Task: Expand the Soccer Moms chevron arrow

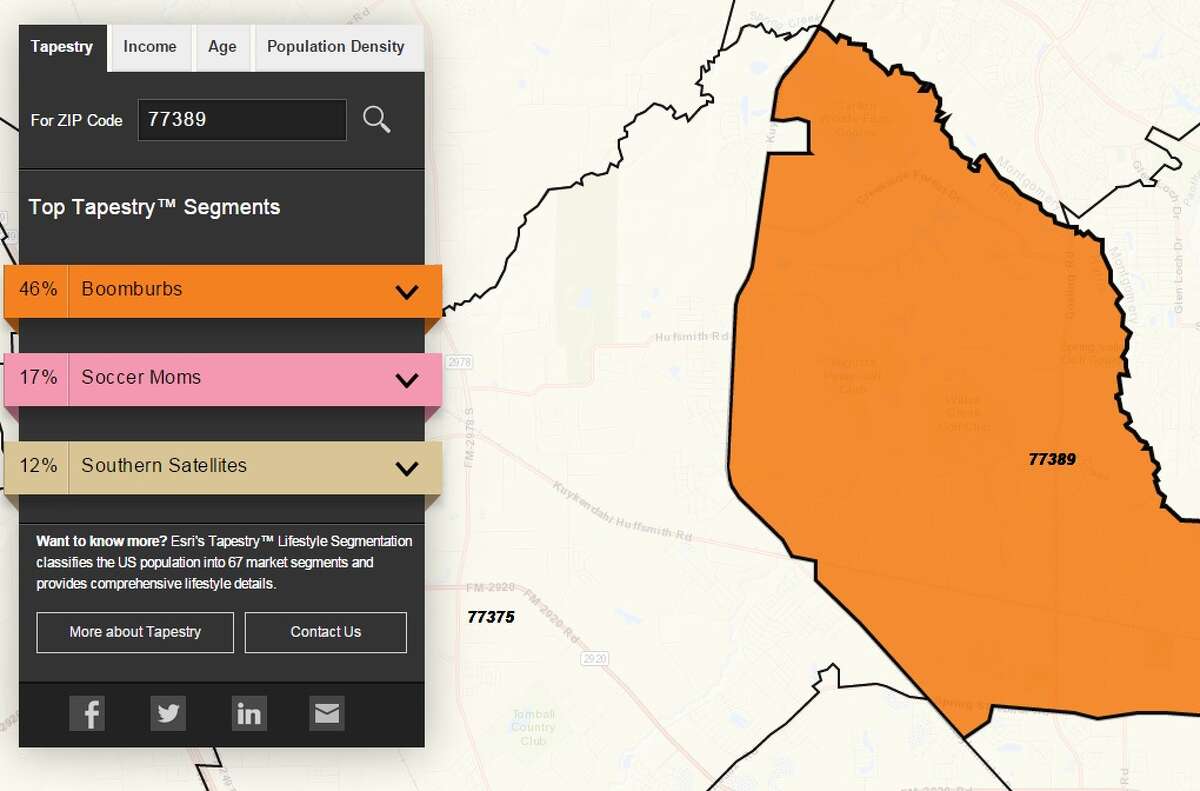Action: (x=406, y=380)
